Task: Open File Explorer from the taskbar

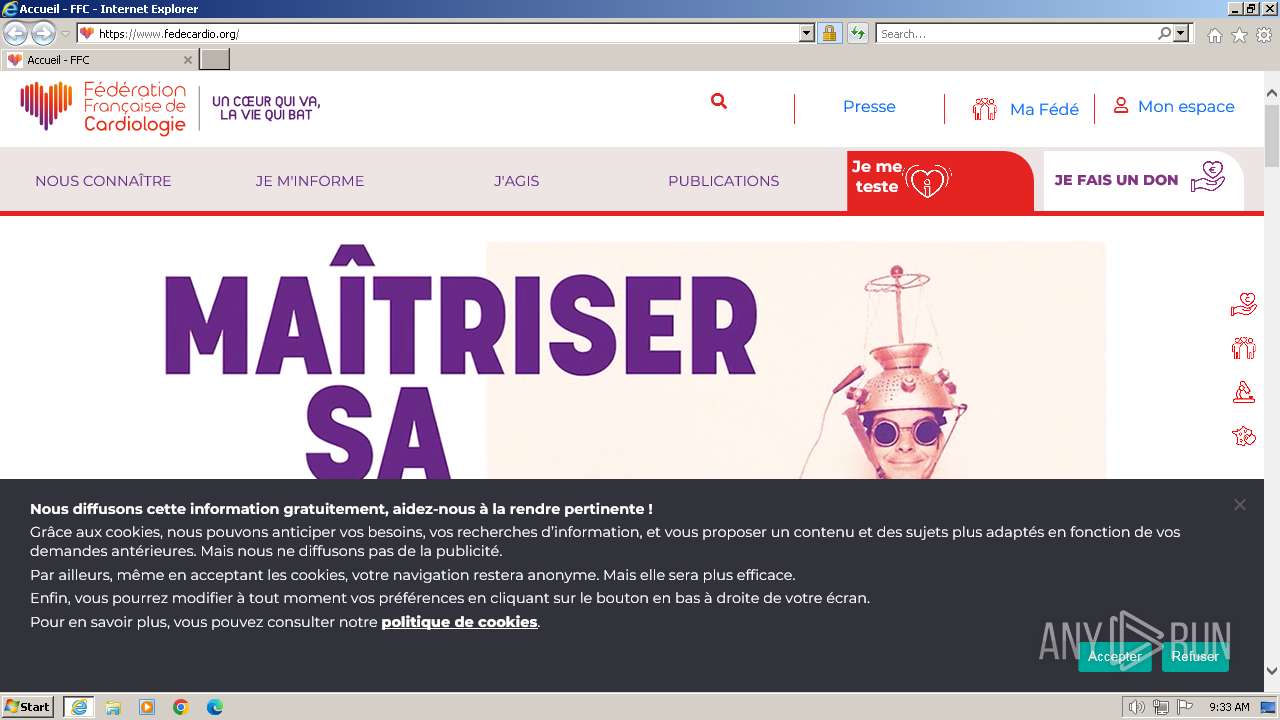Action: (x=113, y=707)
